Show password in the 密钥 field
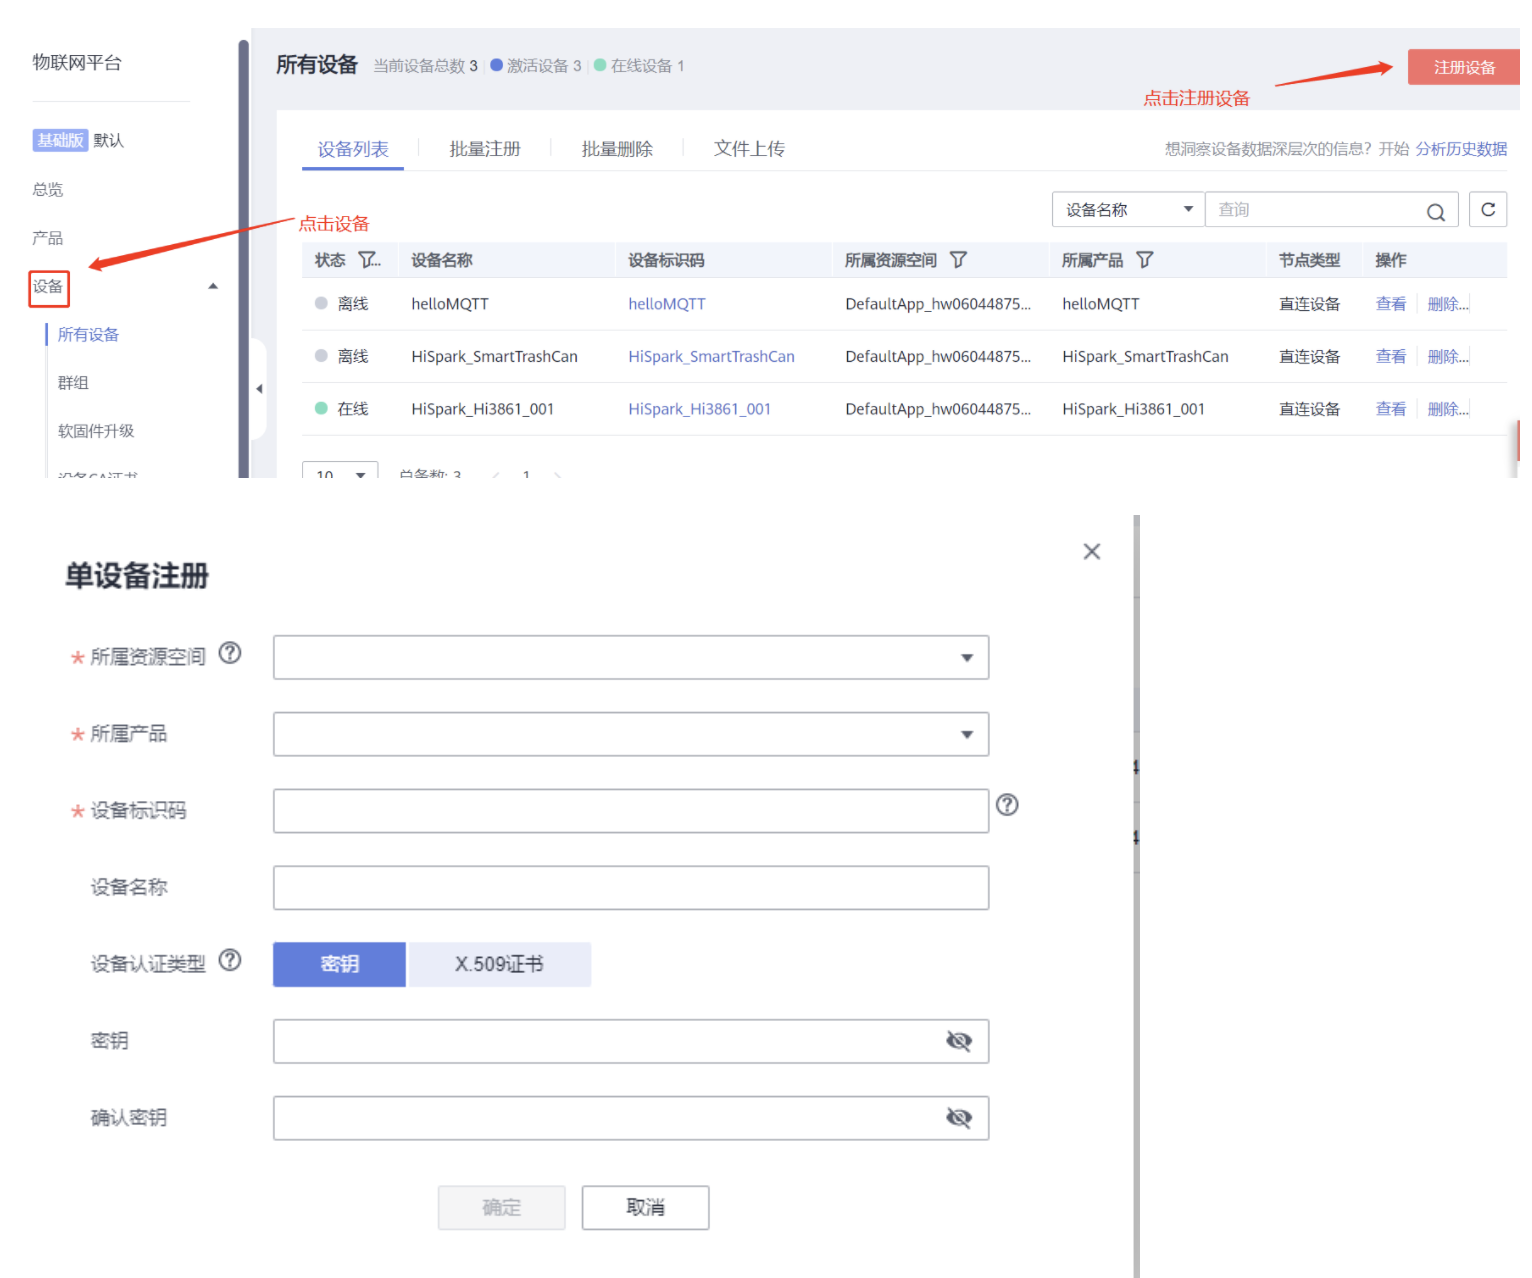Viewport: 1532px width, 1278px height. tap(958, 1041)
